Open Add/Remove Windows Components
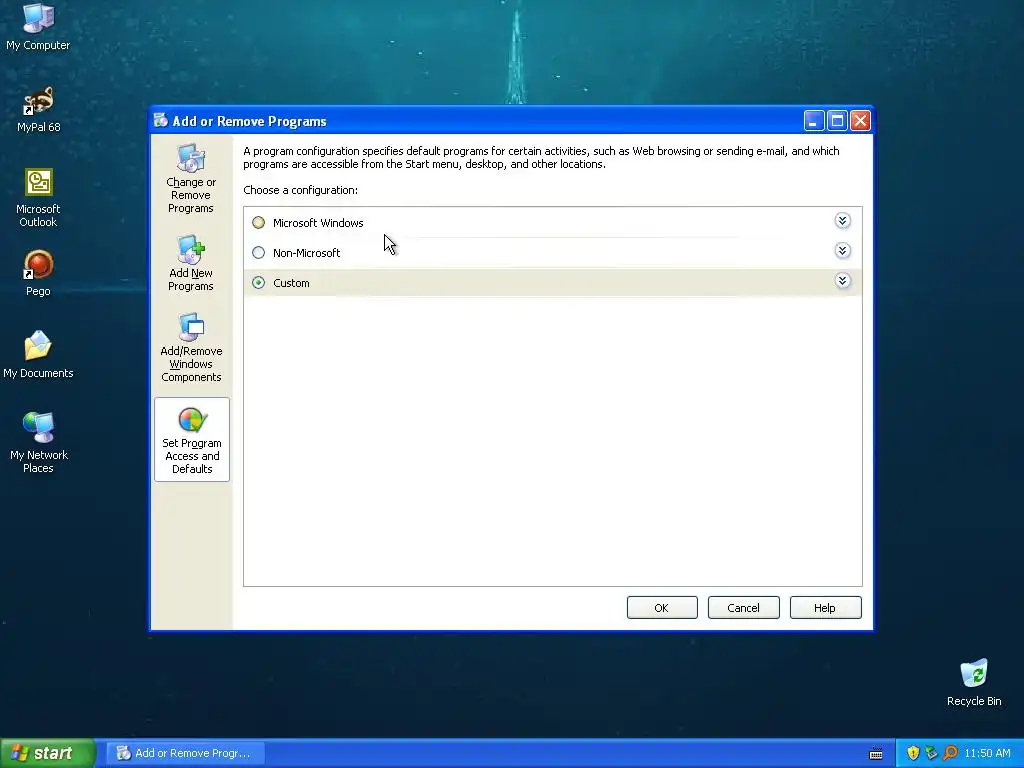 tap(191, 347)
